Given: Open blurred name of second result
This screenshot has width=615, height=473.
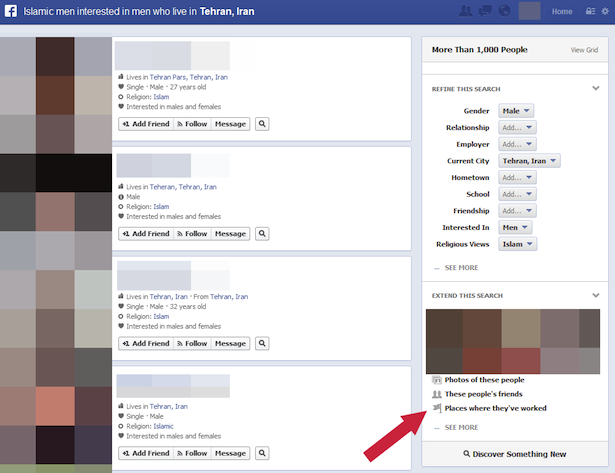Looking at the screenshot, I should 173,165.
